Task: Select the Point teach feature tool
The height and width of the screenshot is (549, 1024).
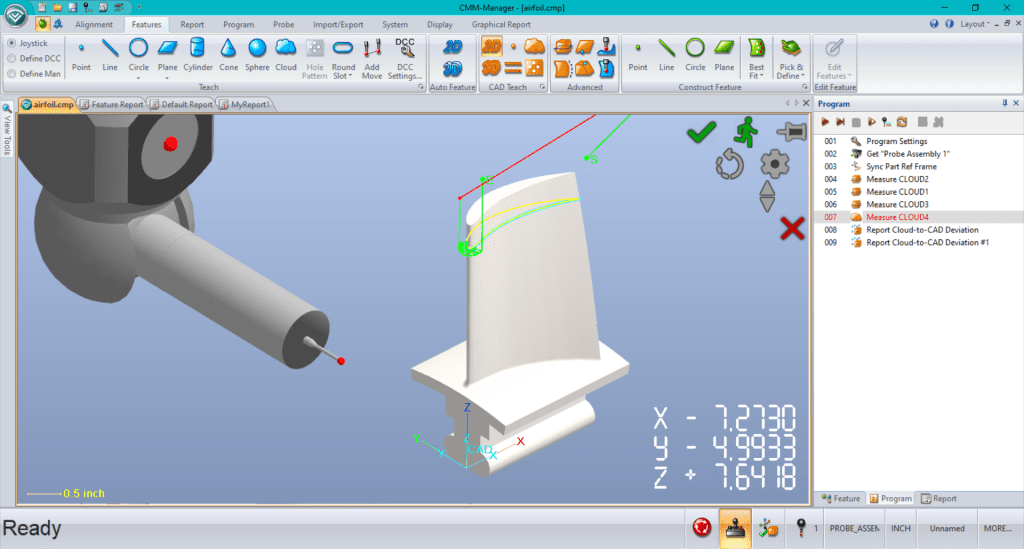Action: [x=81, y=57]
